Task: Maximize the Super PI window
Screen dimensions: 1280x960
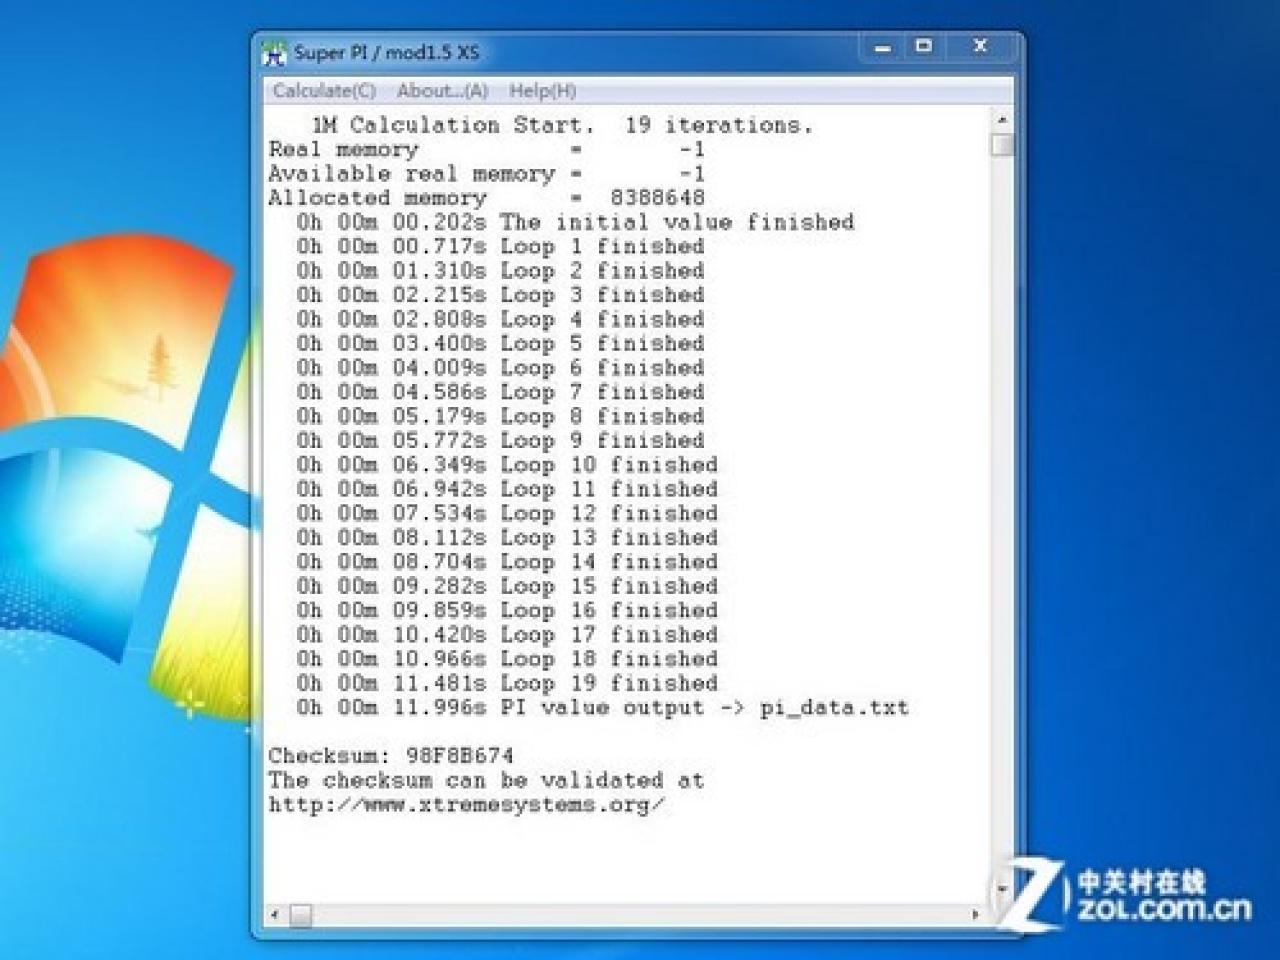Action: [924, 47]
